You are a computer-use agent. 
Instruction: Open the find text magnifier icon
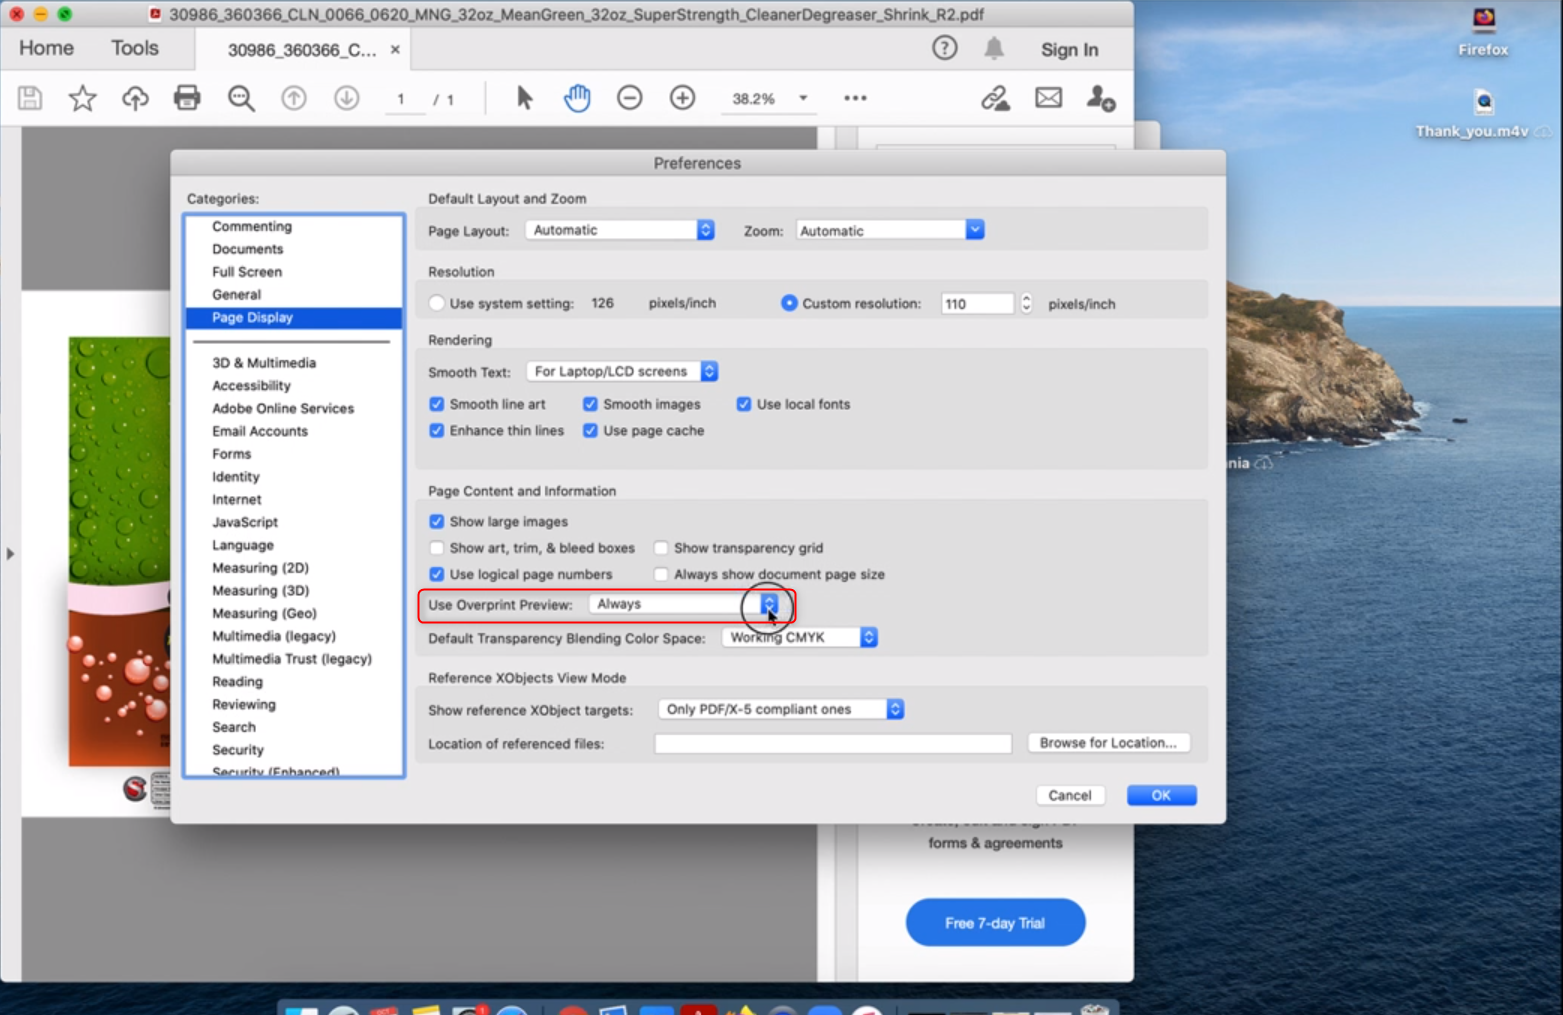pos(240,98)
